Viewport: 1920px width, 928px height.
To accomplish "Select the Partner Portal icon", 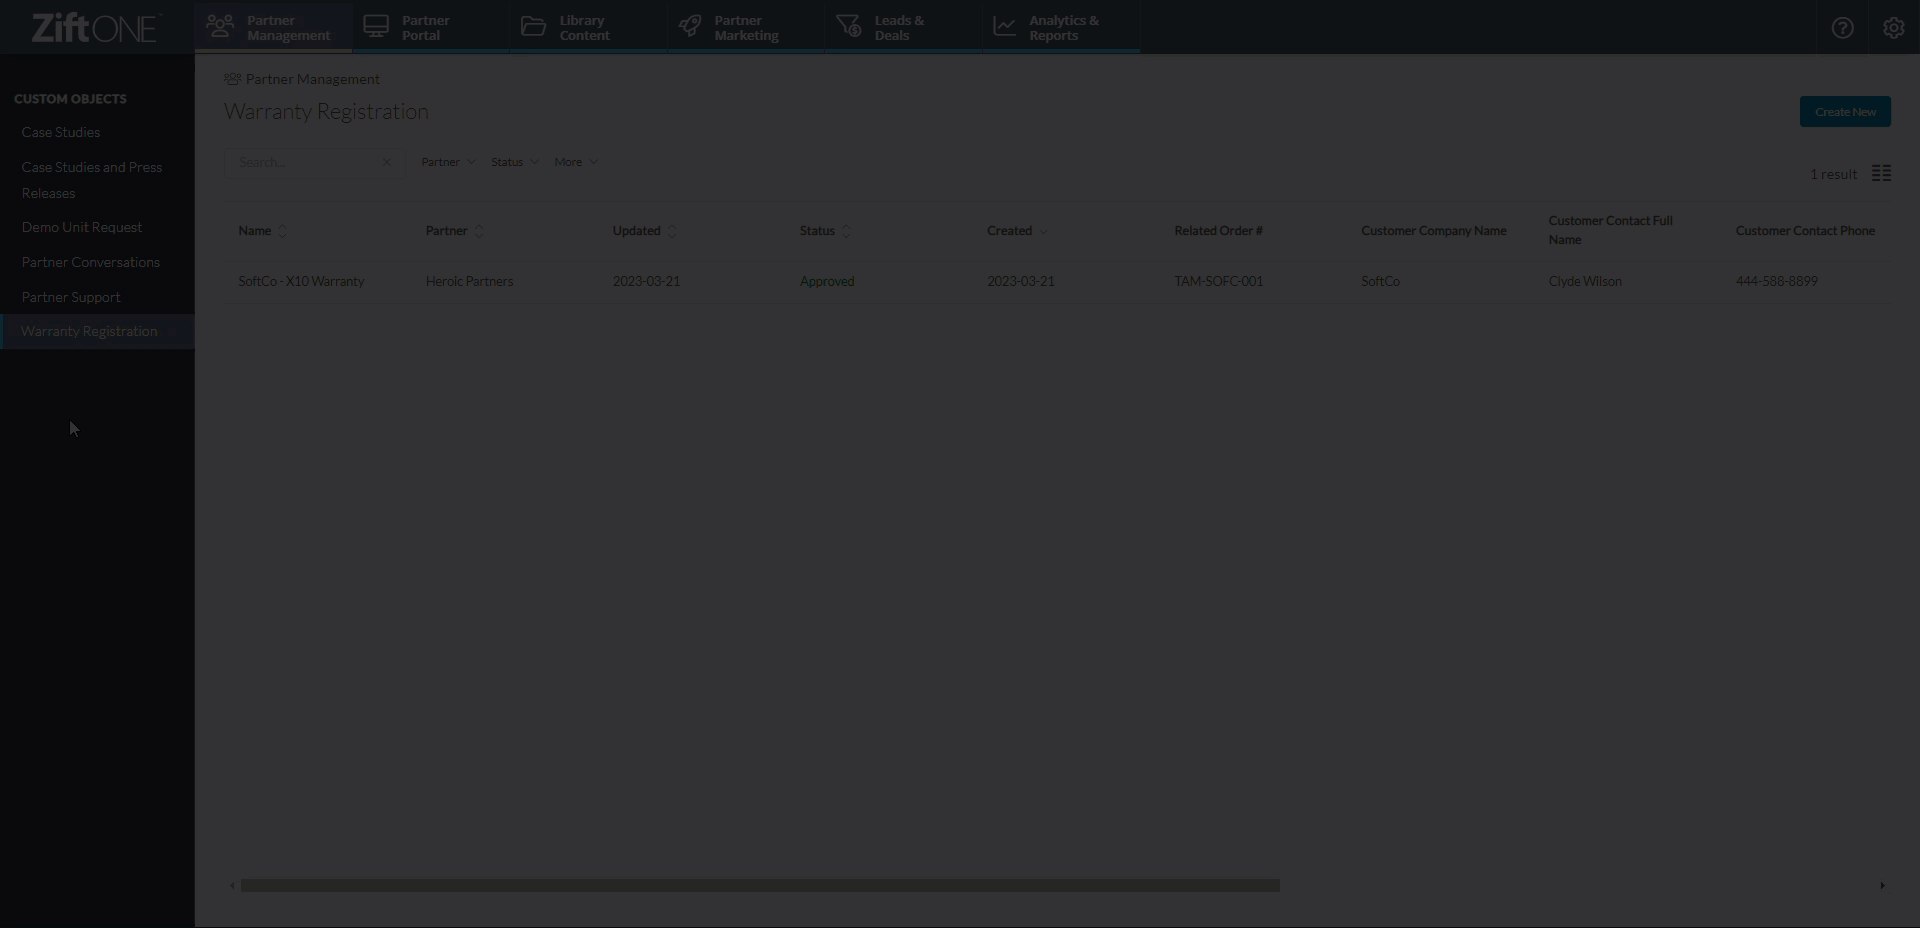I will [377, 25].
